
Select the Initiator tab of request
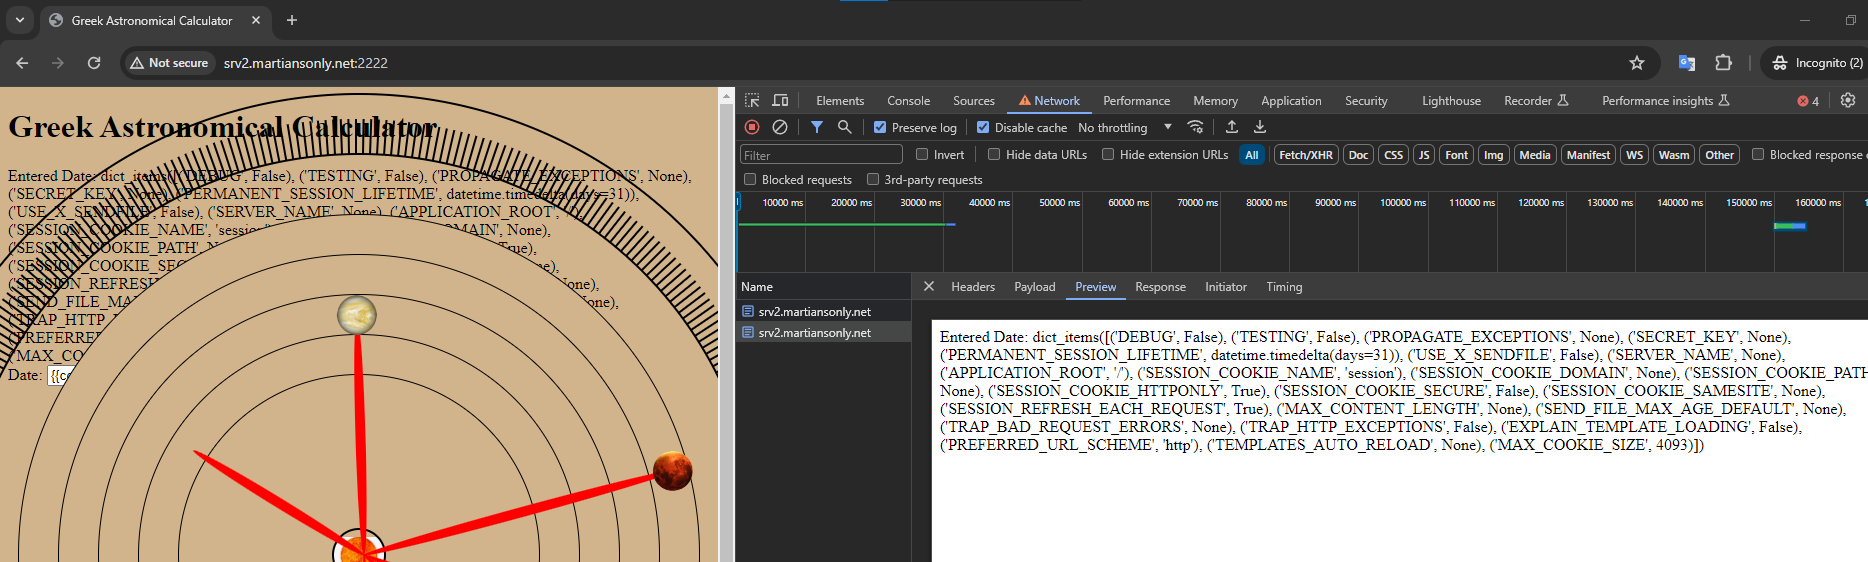coord(1226,287)
